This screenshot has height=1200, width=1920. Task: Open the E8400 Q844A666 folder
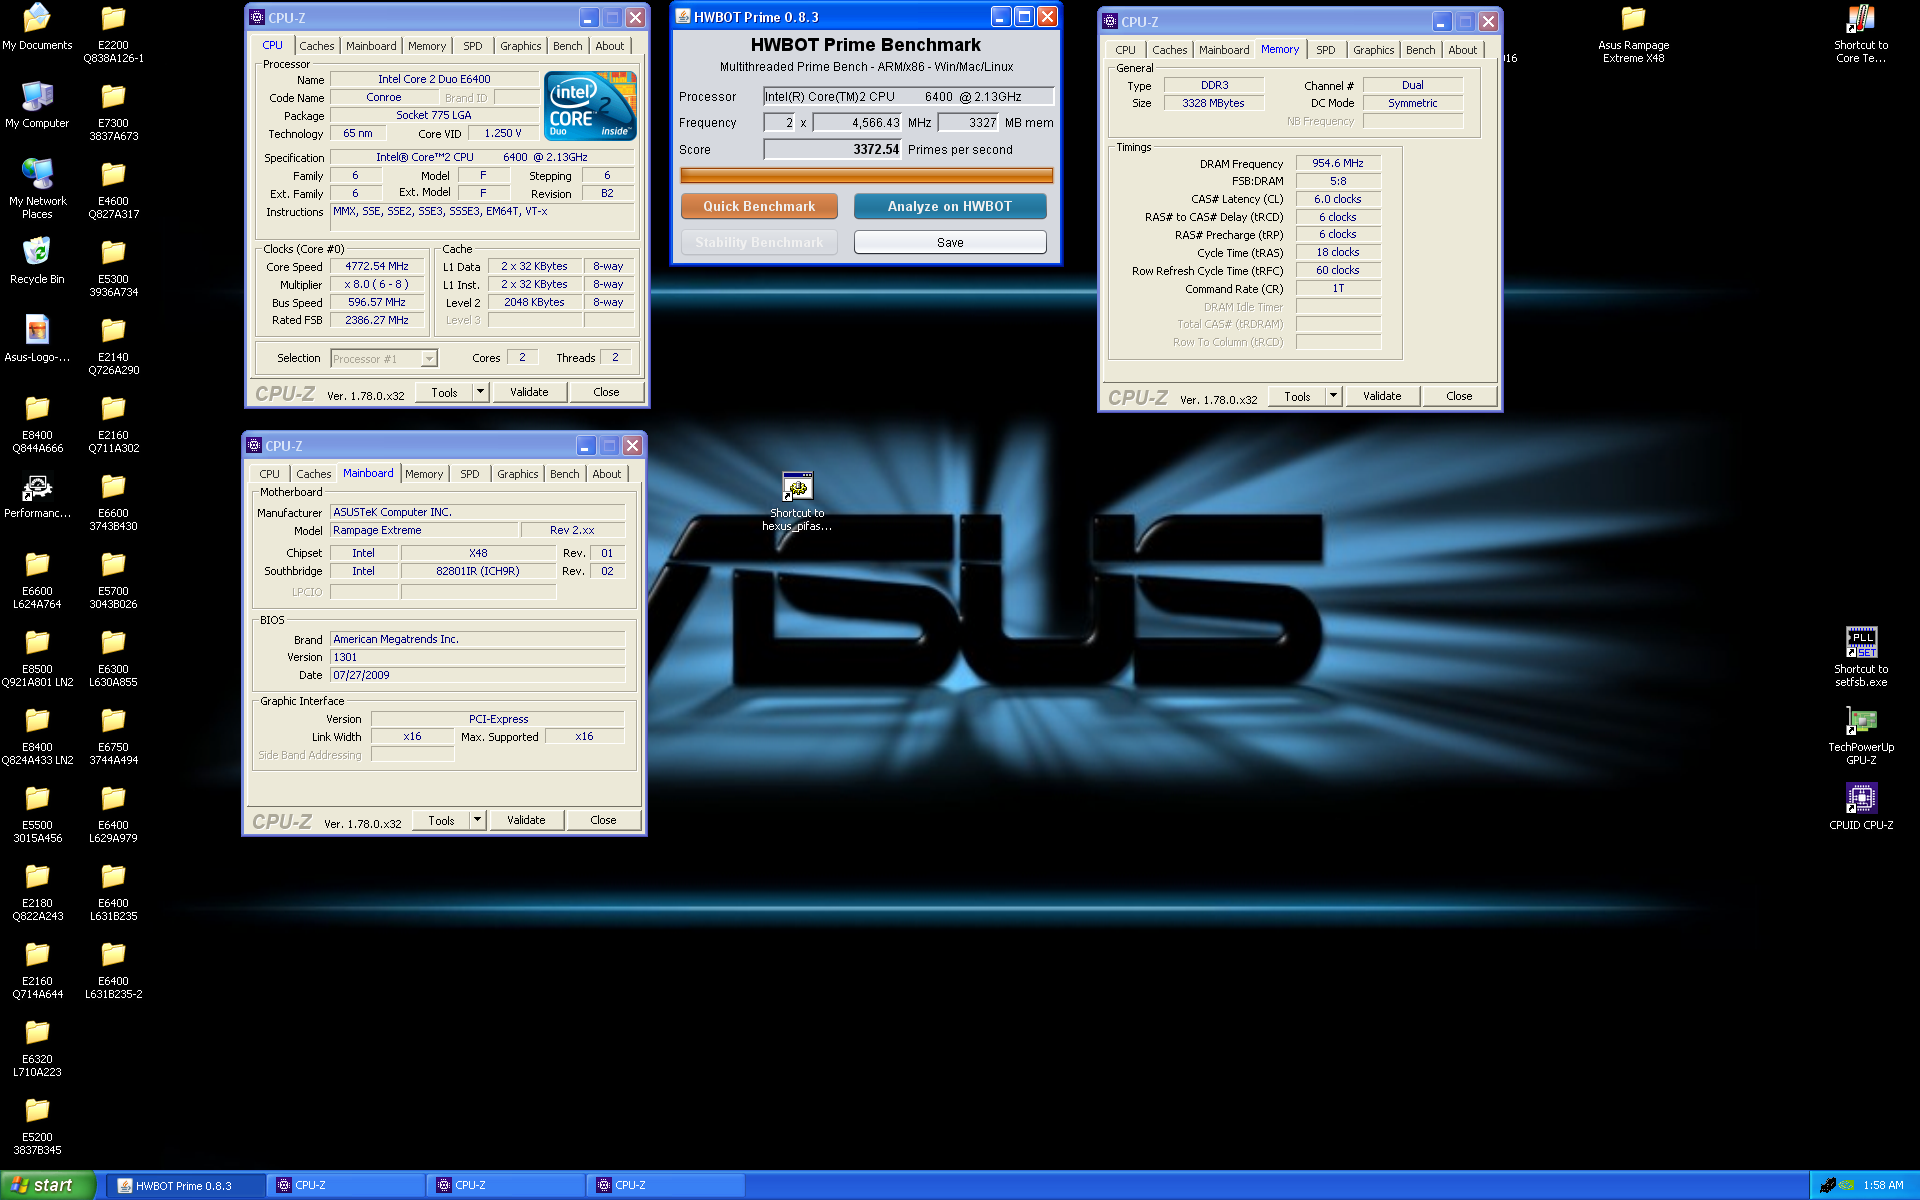pyautogui.click(x=37, y=423)
